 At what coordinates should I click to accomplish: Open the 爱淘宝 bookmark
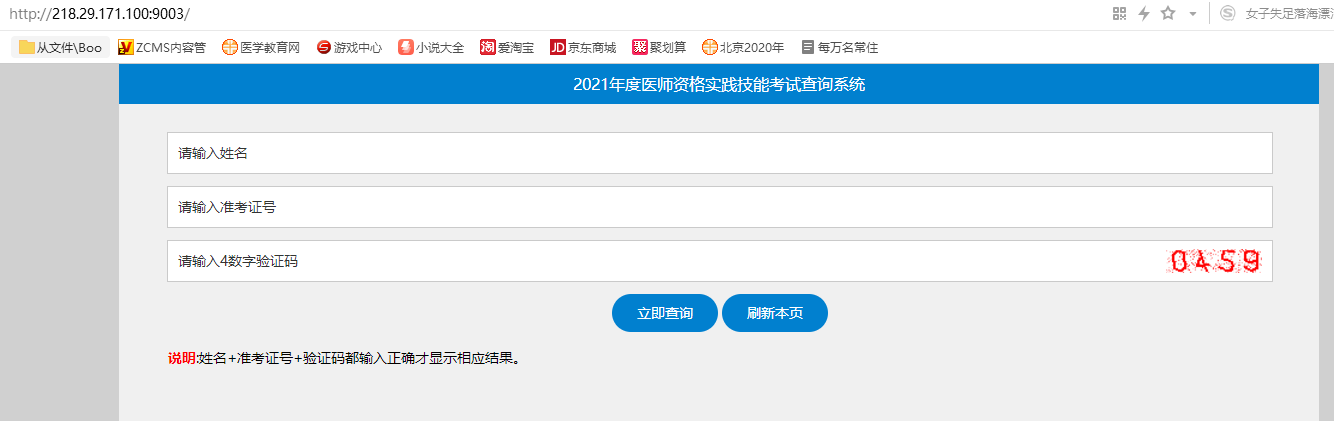coord(507,47)
